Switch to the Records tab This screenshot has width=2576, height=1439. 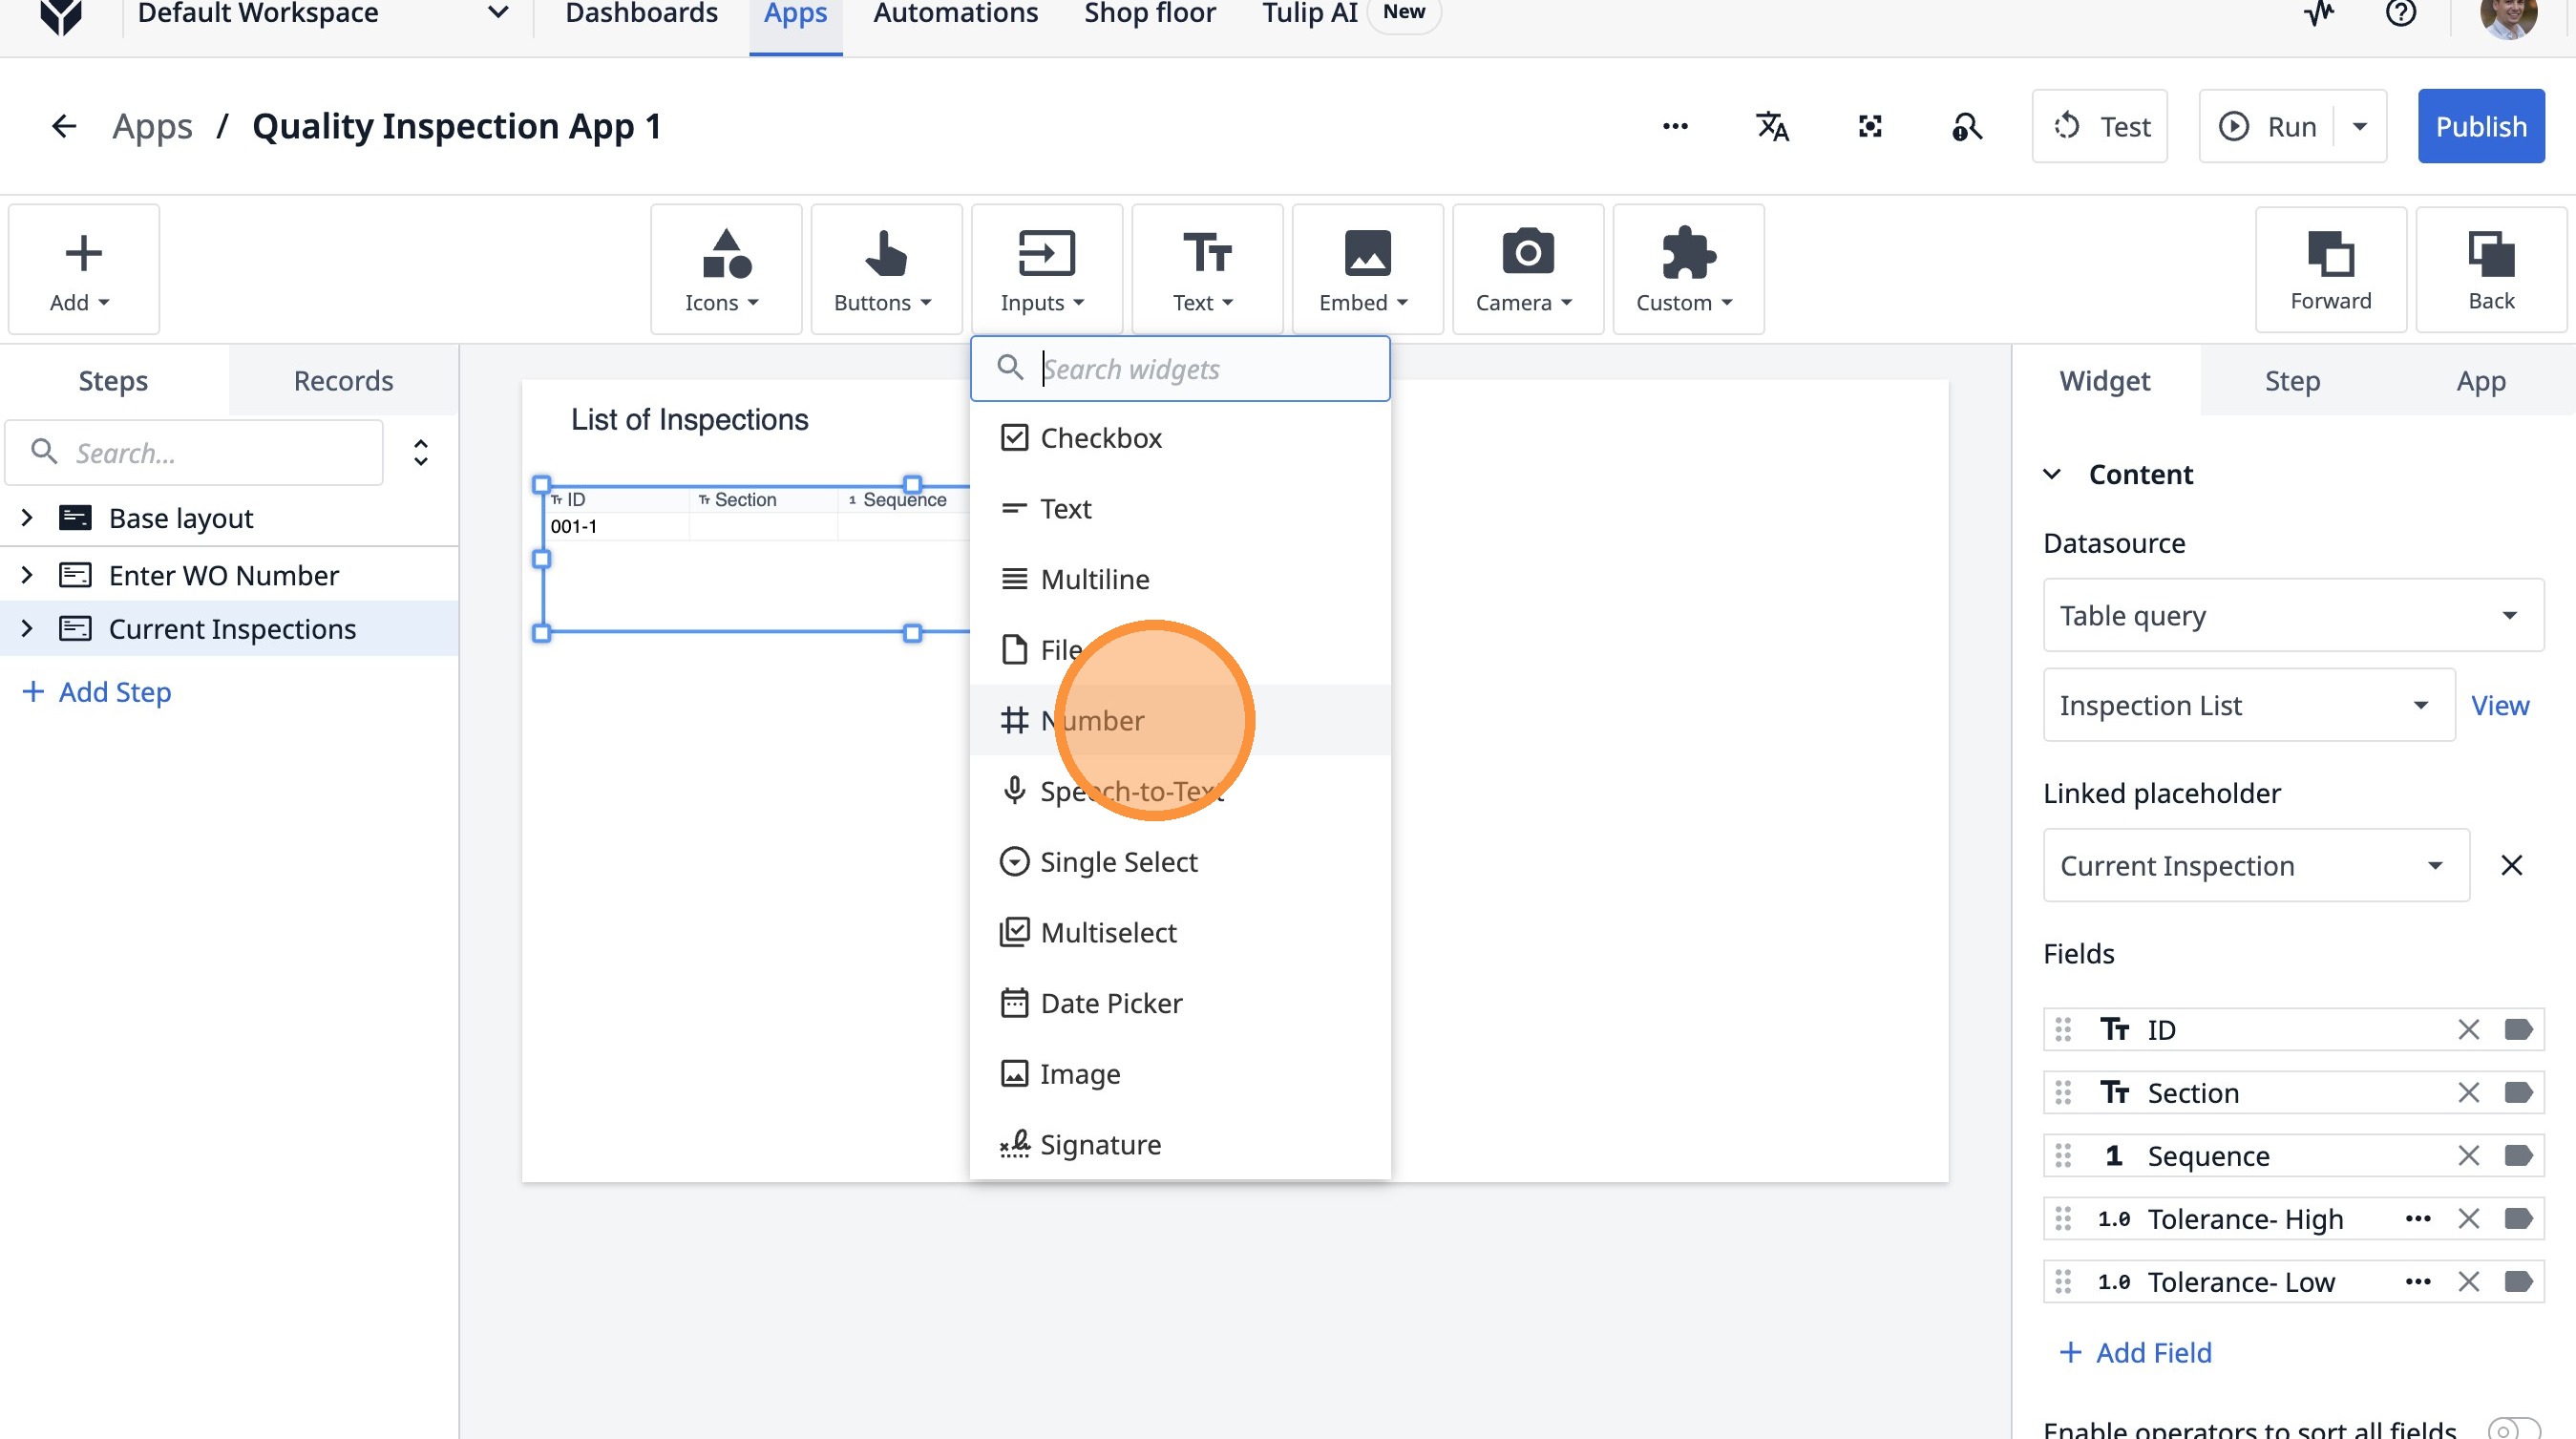click(342, 381)
